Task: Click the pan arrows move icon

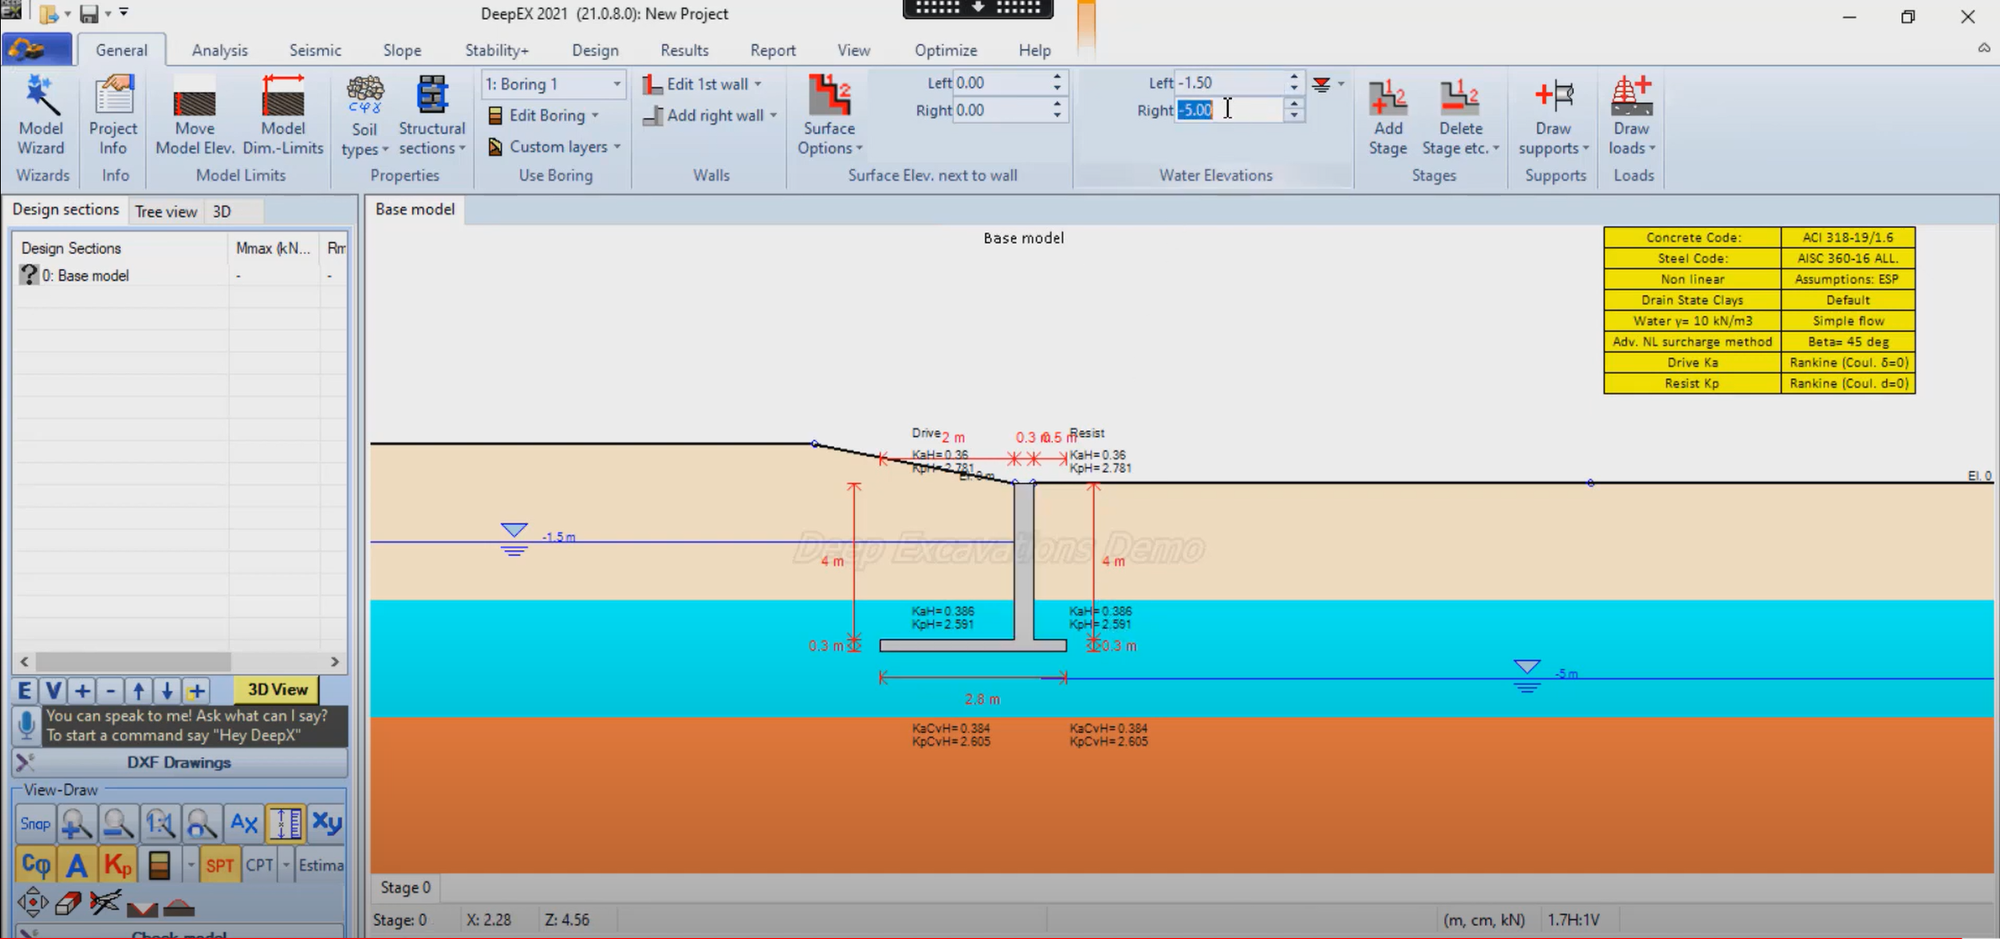Action: click(x=32, y=903)
